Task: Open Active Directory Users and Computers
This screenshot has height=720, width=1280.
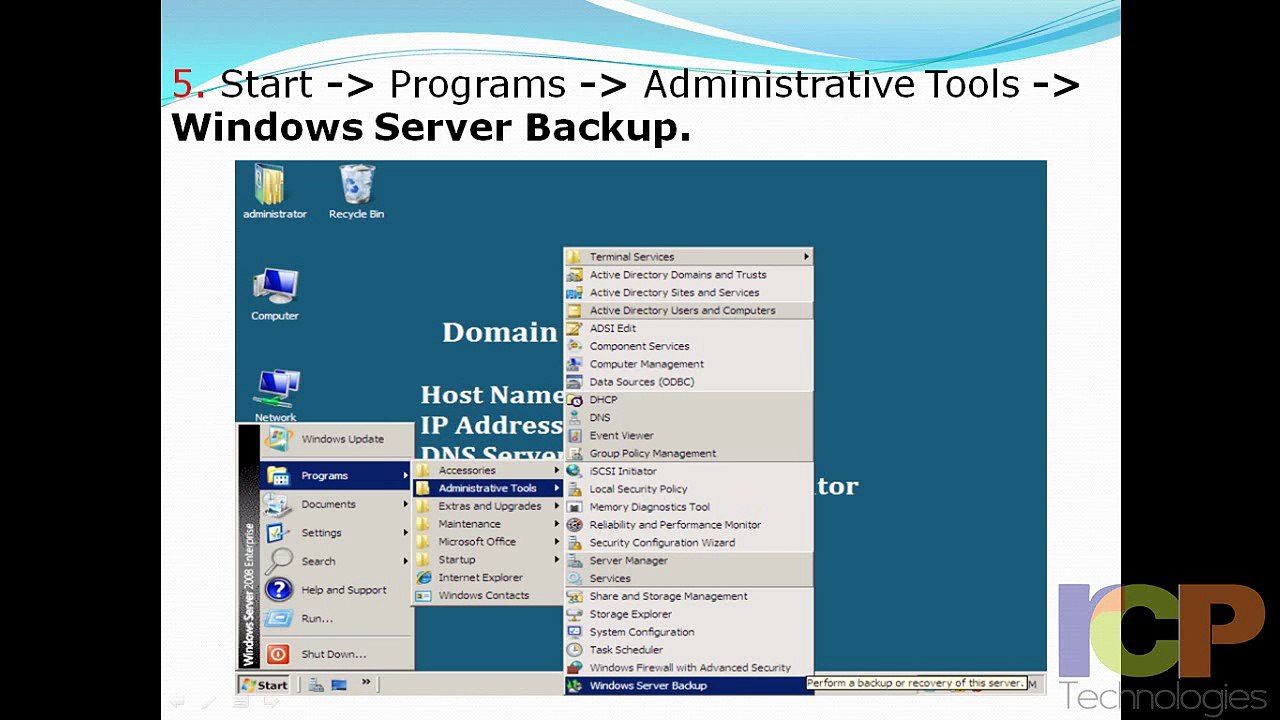Action: click(688, 311)
